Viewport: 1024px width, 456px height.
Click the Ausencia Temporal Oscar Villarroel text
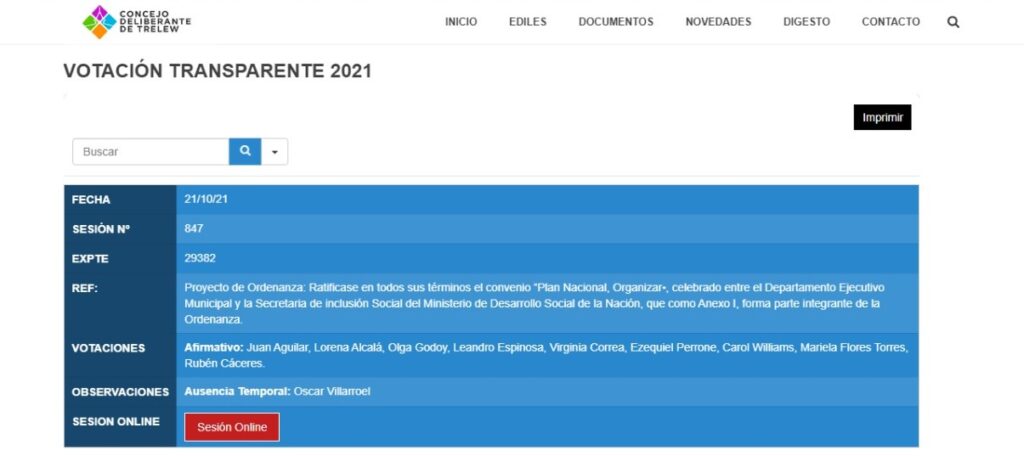[x=278, y=391]
